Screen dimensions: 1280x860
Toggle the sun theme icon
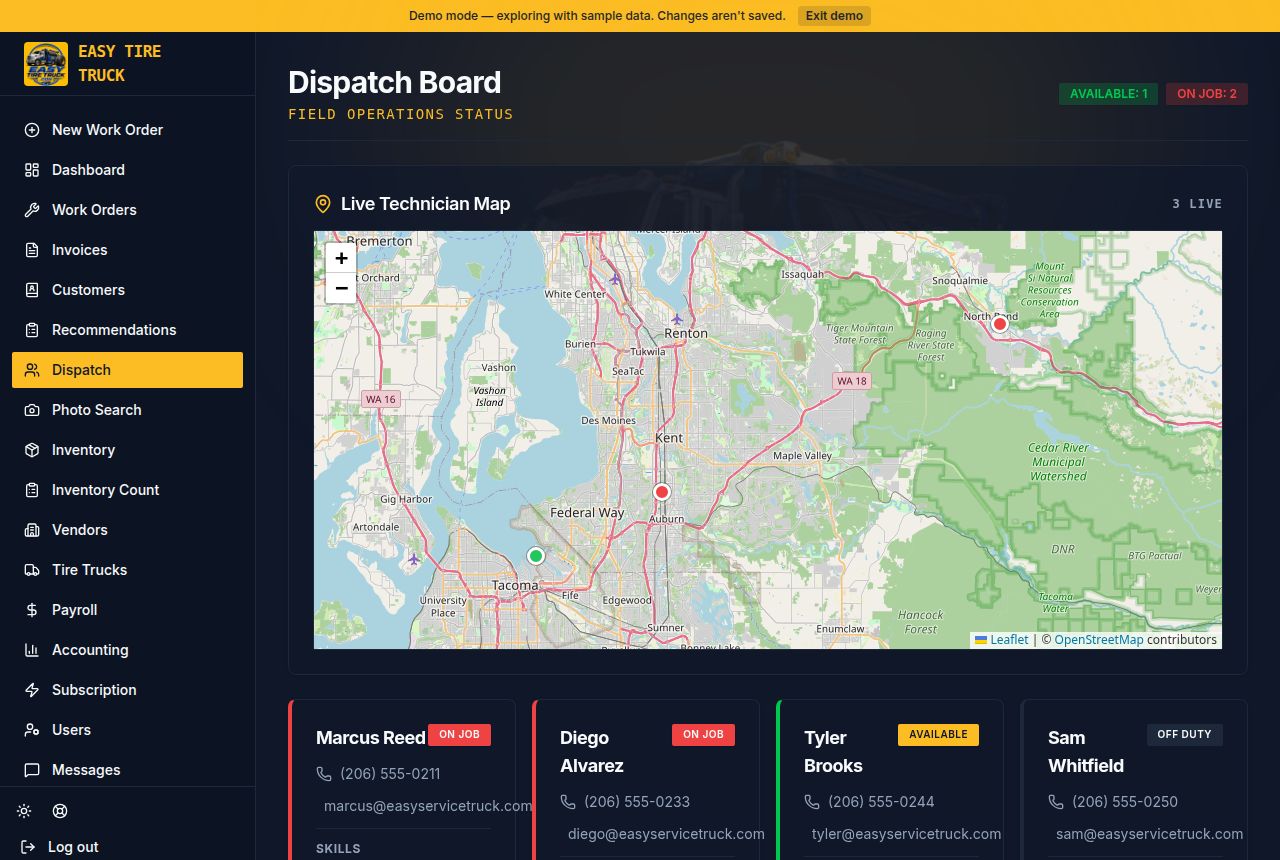(24, 811)
